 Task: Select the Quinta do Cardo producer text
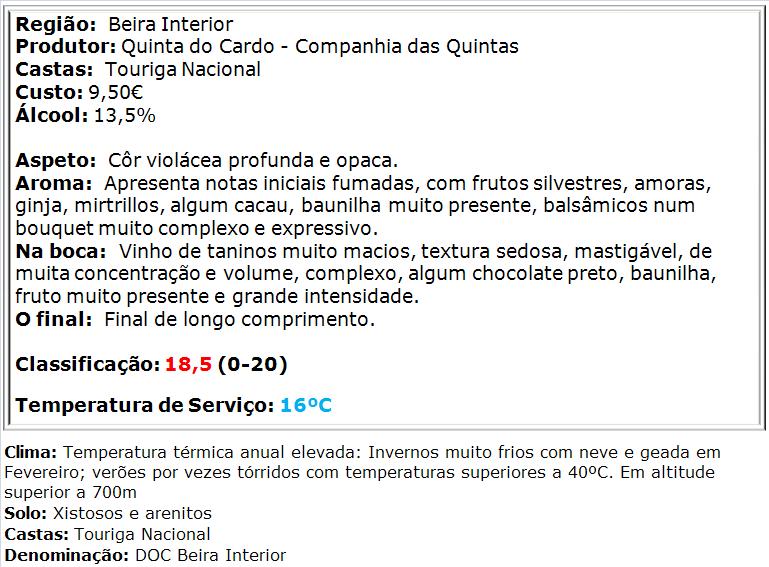click(x=198, y=46)
